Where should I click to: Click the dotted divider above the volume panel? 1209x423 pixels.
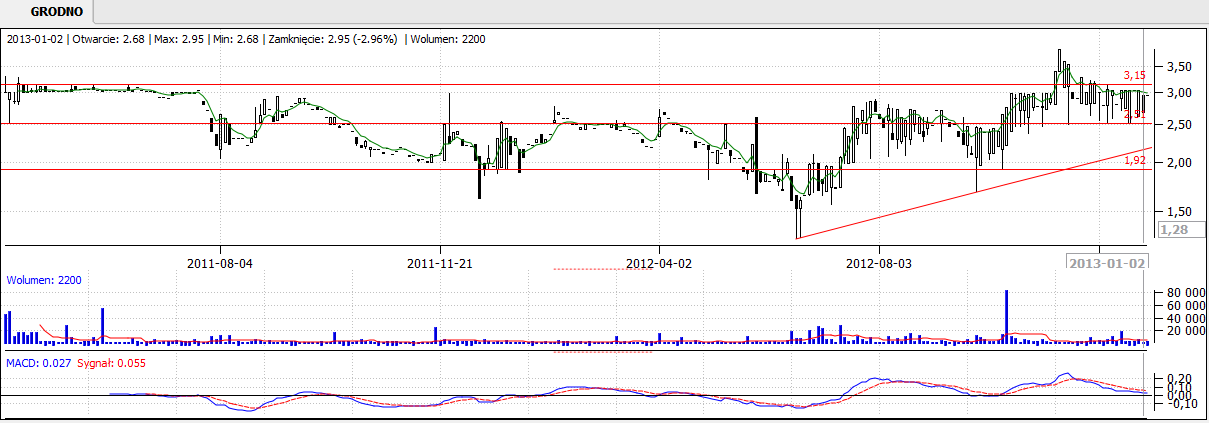(602, 269)
